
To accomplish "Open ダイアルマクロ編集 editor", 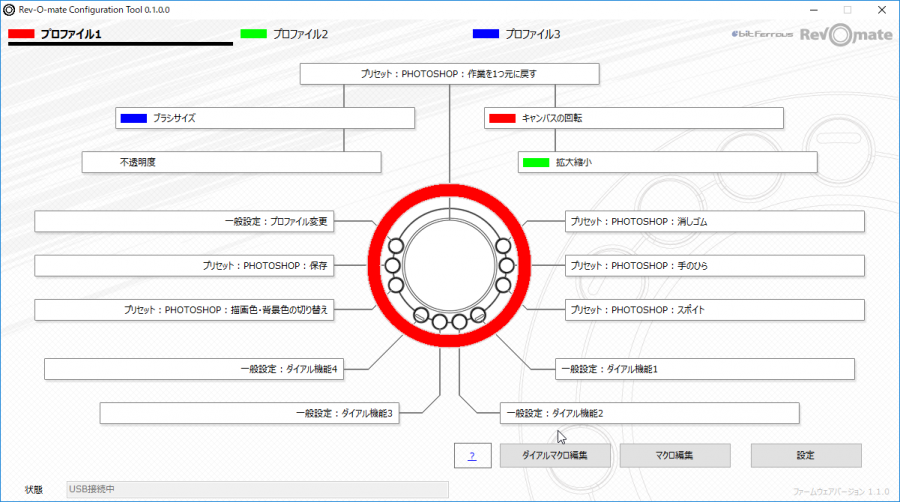I will (555, 456).
